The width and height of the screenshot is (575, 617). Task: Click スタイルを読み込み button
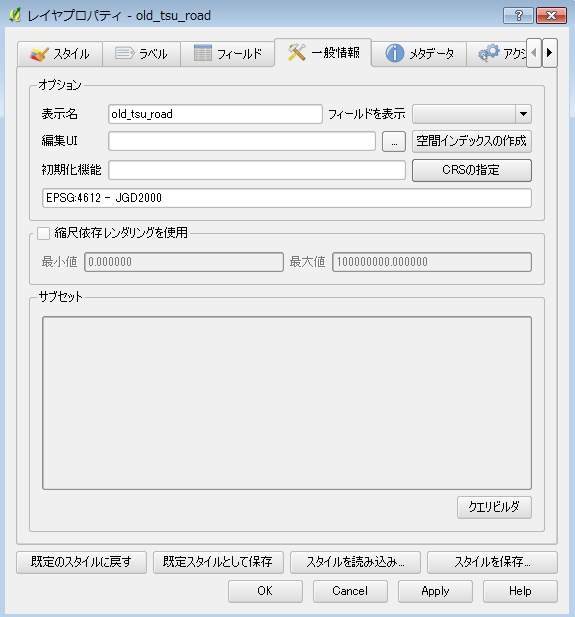pos(355,562)
